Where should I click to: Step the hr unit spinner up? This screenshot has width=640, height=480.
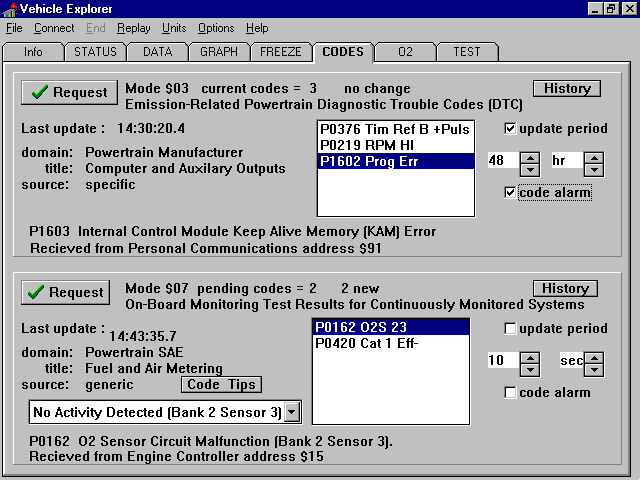594,155
